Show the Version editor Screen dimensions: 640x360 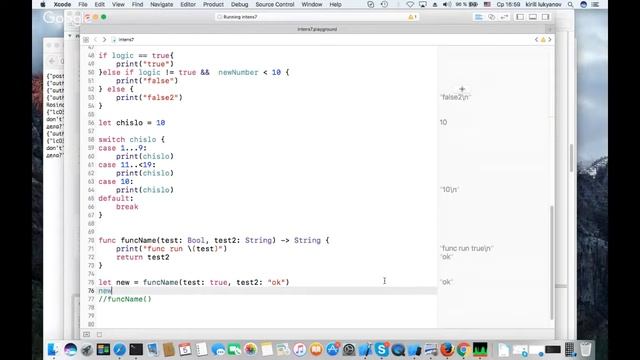[504, 17]
